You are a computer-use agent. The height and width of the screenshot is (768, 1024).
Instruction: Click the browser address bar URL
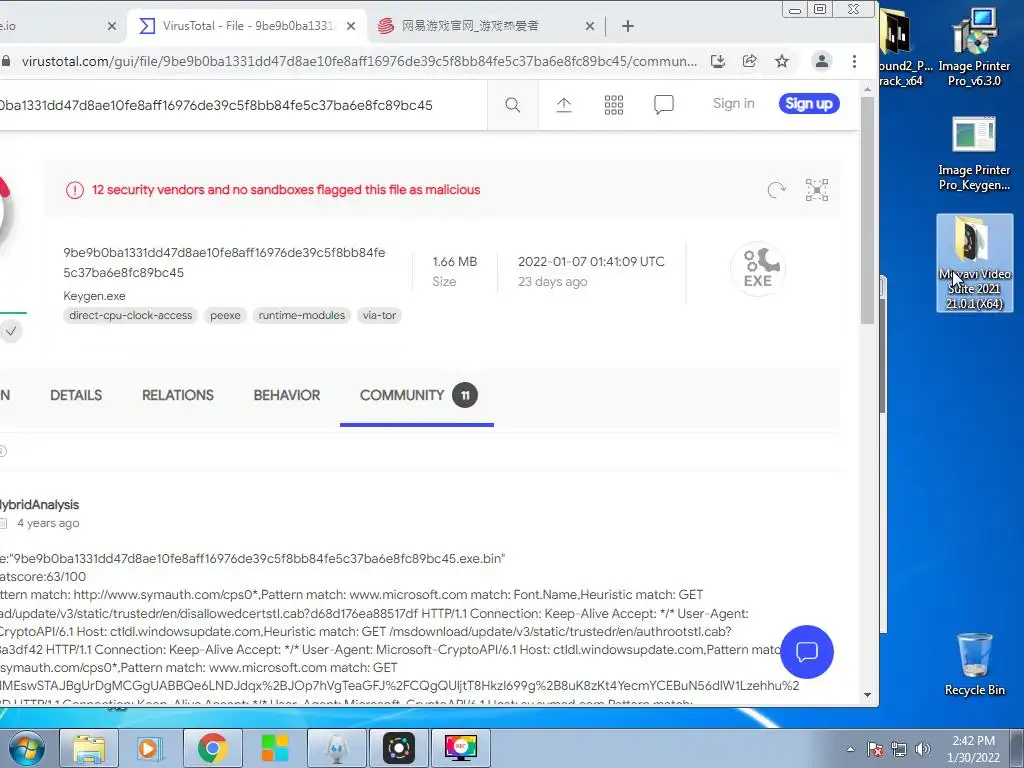tap(359, 61)
